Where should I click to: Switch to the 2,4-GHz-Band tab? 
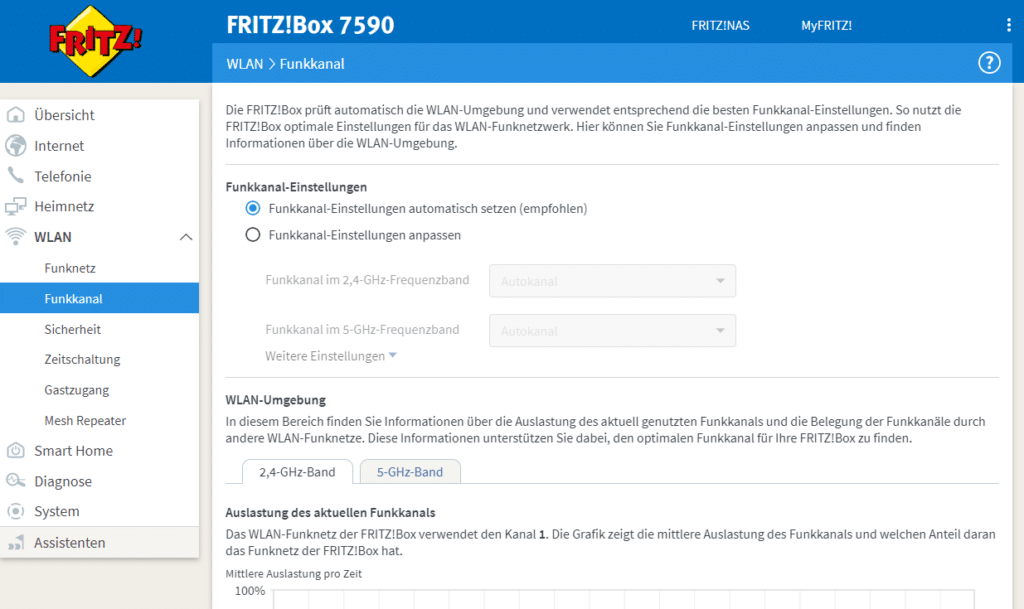pyautogui.click(x=297, y=472)
